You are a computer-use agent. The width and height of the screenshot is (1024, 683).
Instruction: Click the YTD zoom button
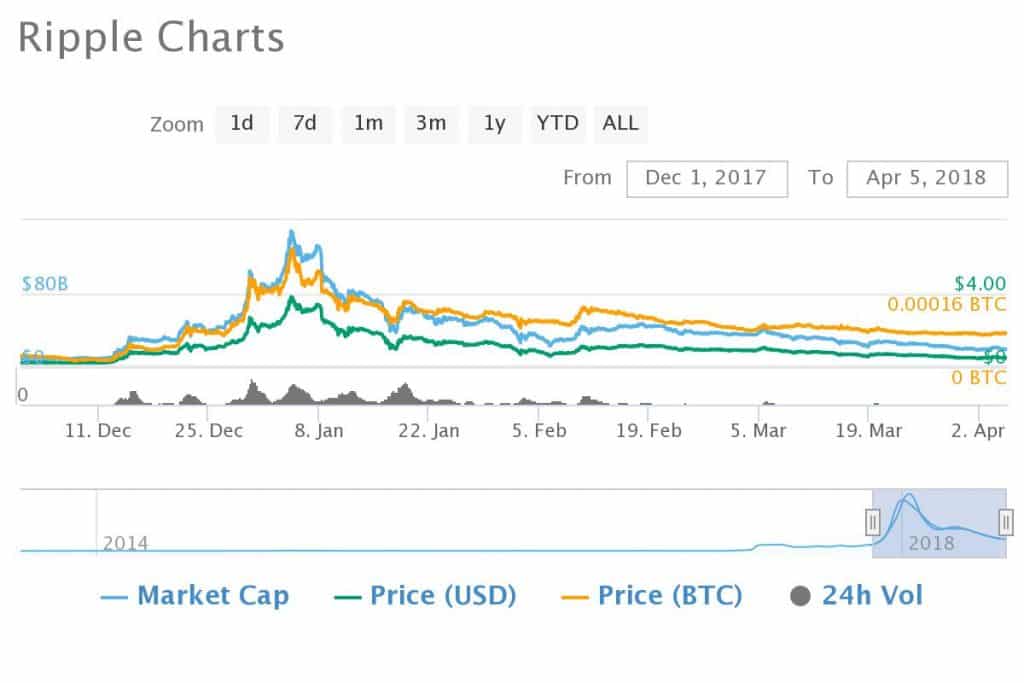coord(557,124)
